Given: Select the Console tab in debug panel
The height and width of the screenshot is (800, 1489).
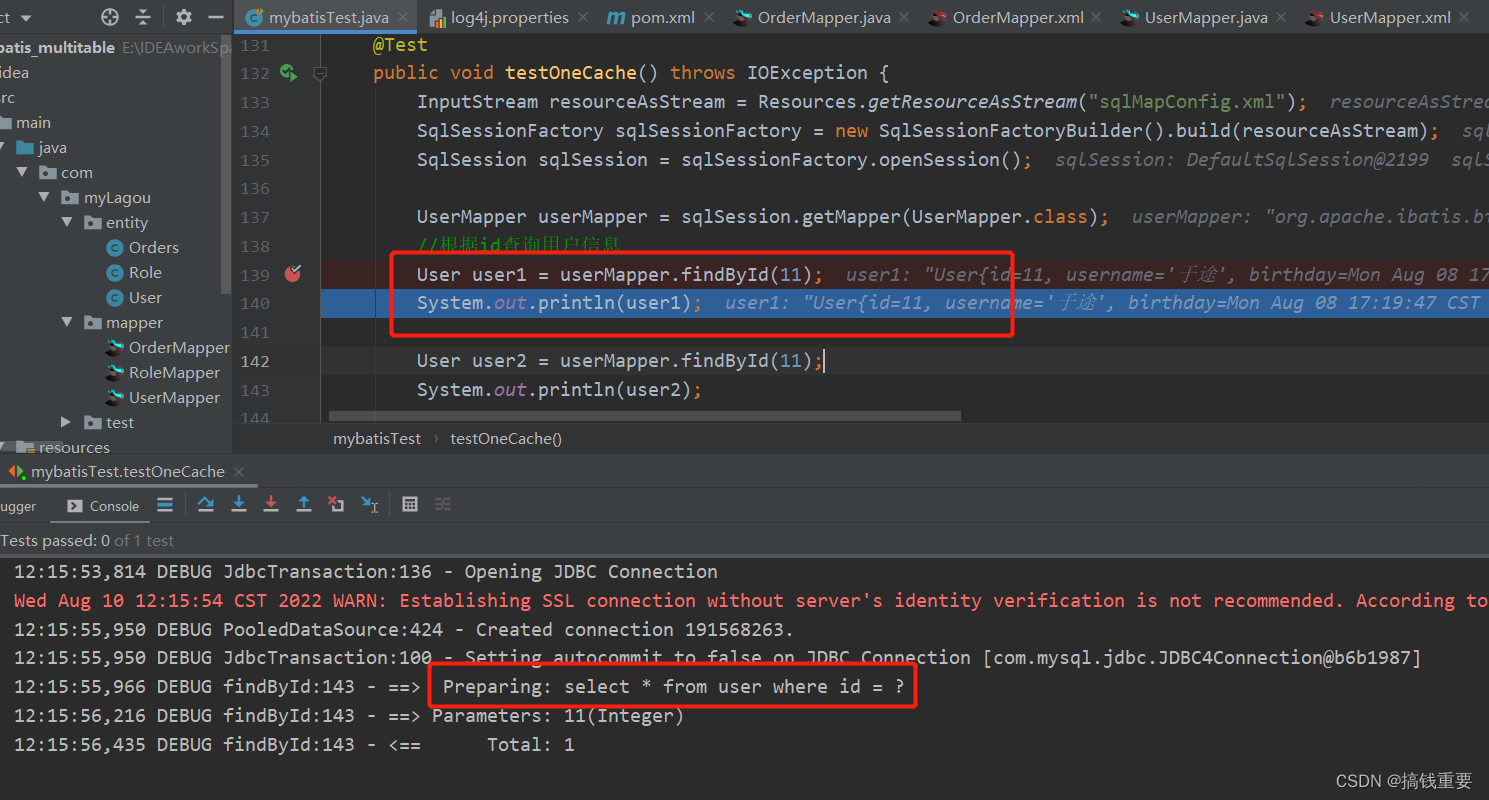Looking at the screenshot, I should tap(103, 506).
